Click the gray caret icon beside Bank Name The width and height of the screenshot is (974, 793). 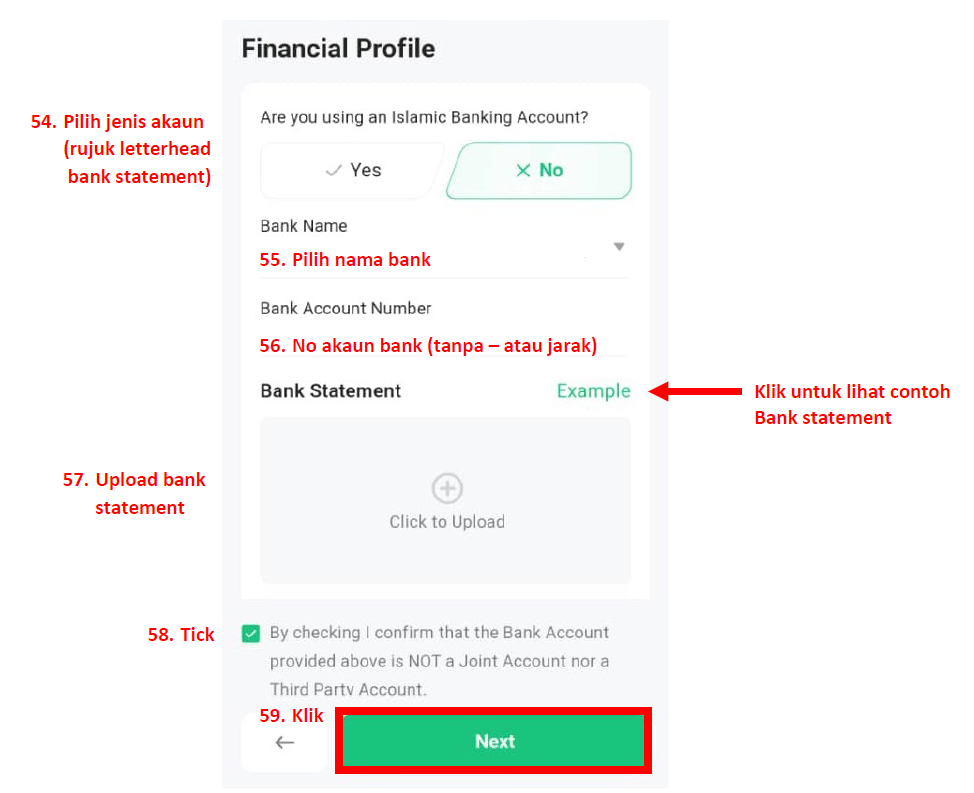coord(618,246)
